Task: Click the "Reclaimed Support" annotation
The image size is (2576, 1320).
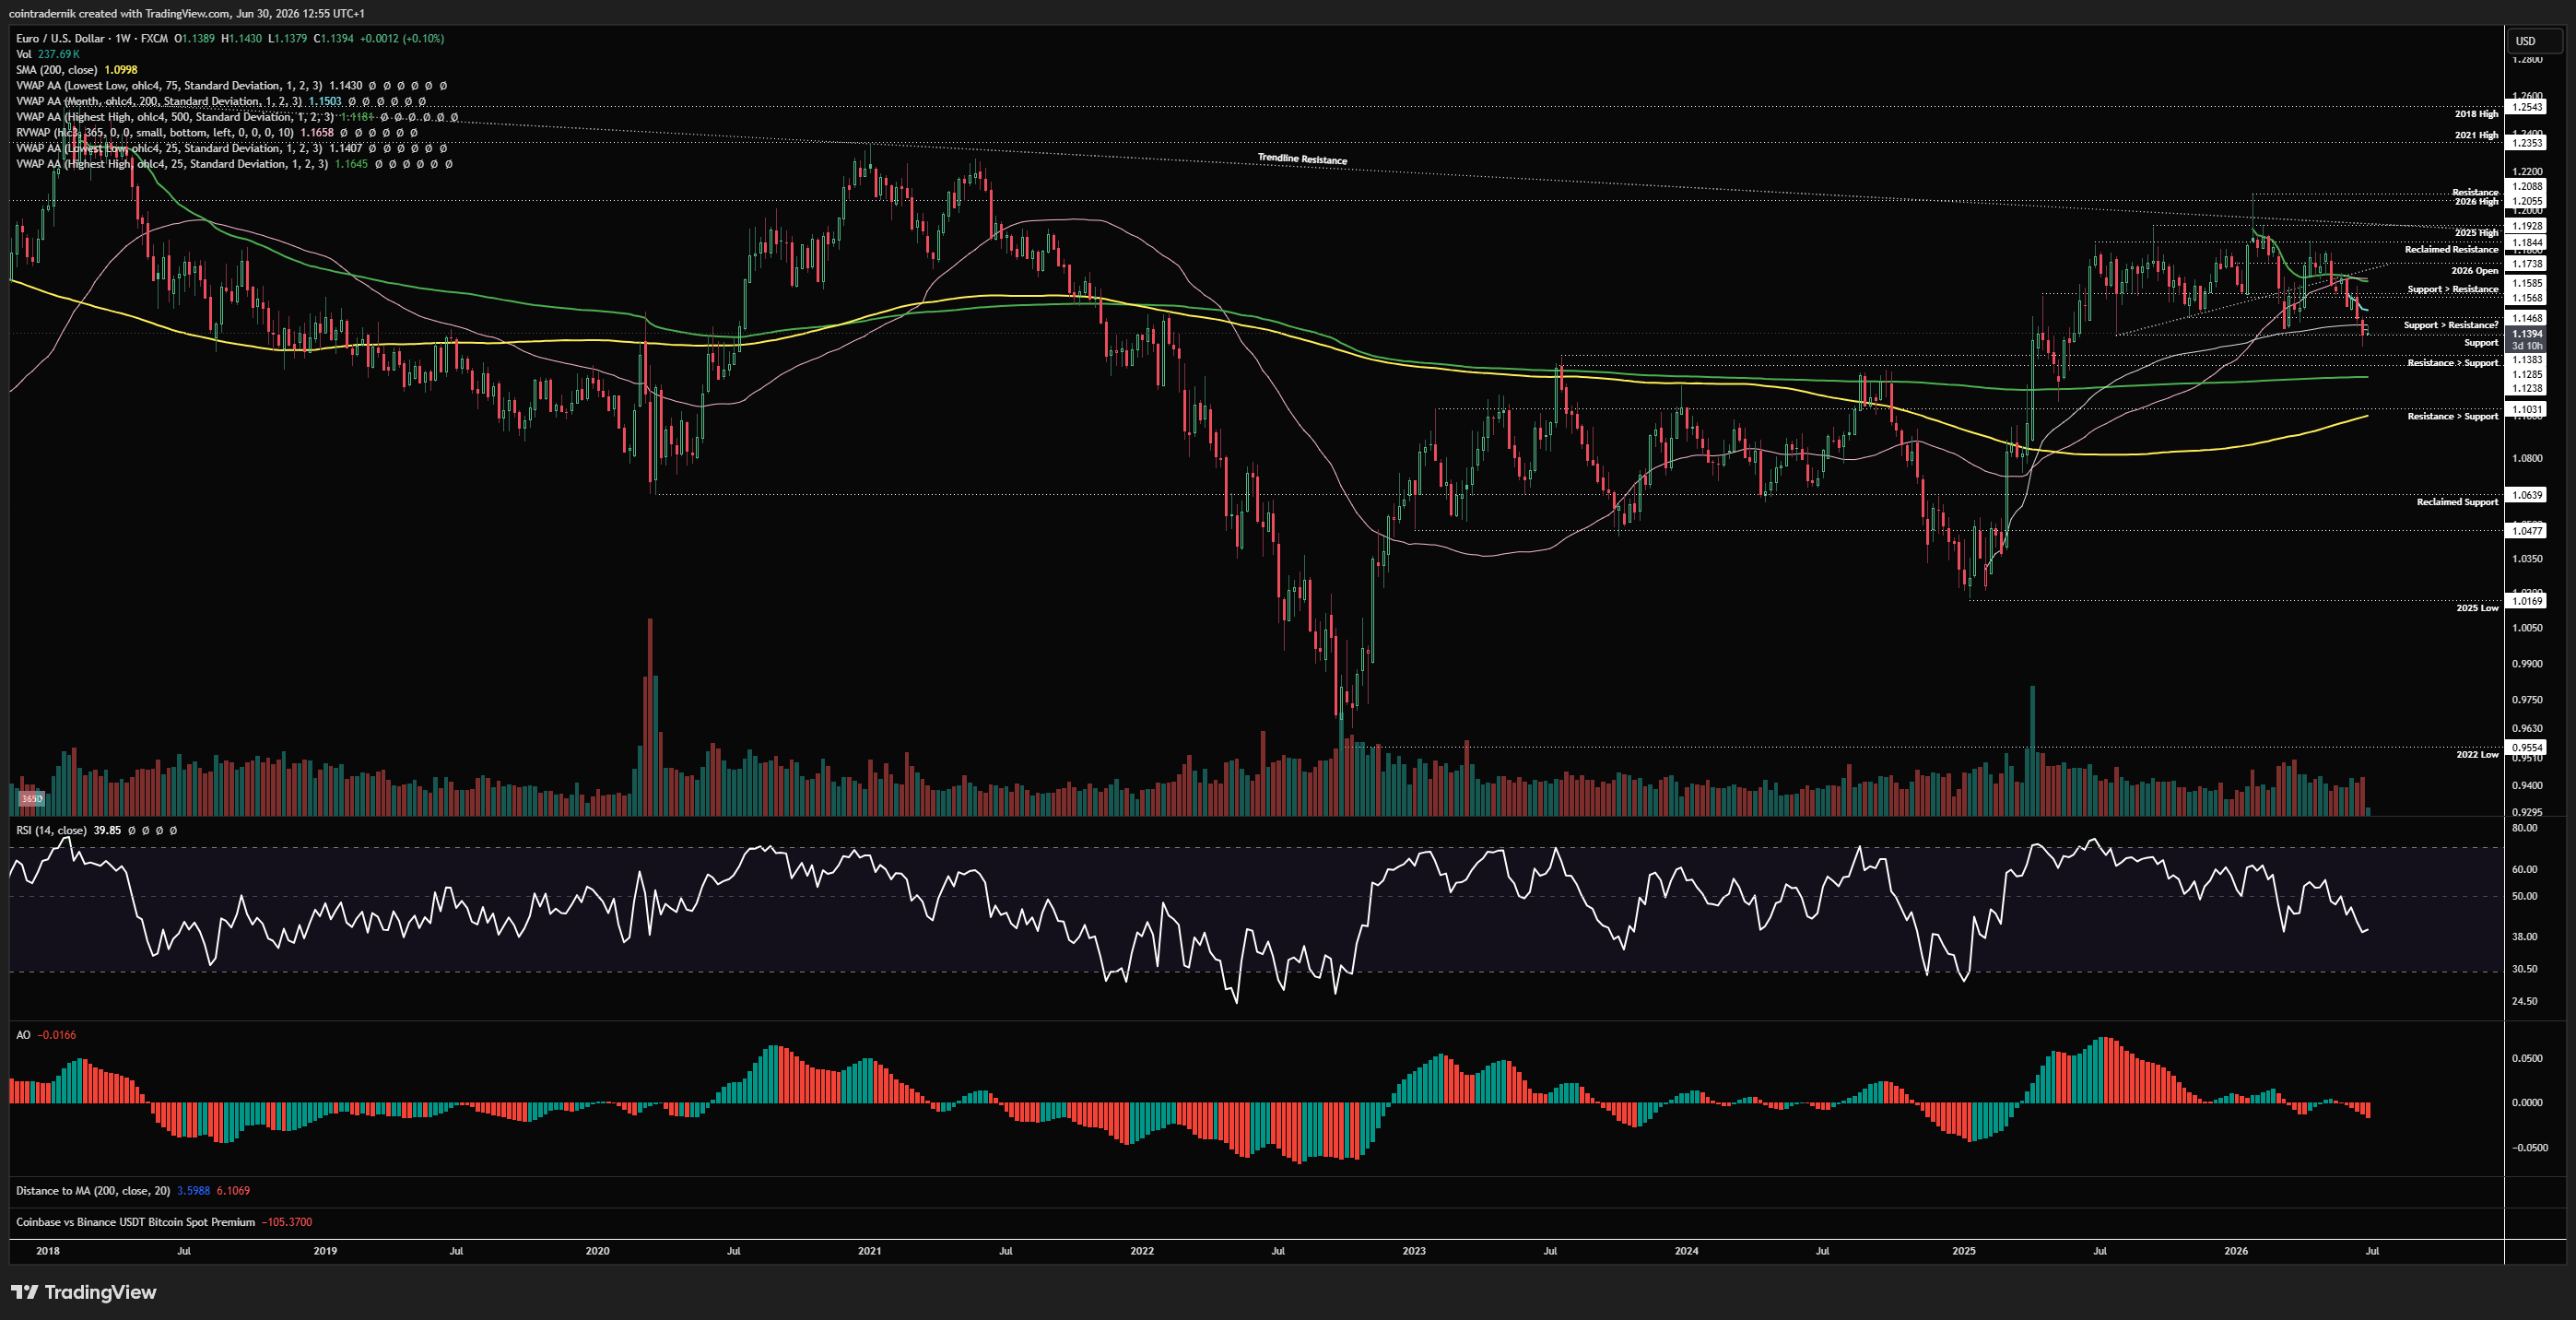Action: click(x=2457, y=502)
